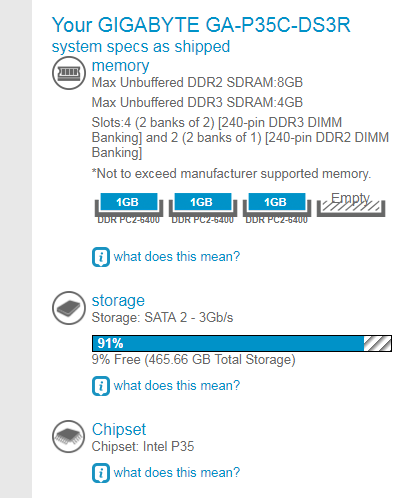Click the striped free-space portion of storage bar
The width and height of the screenshot is (408, 498).
coord(377,343)
